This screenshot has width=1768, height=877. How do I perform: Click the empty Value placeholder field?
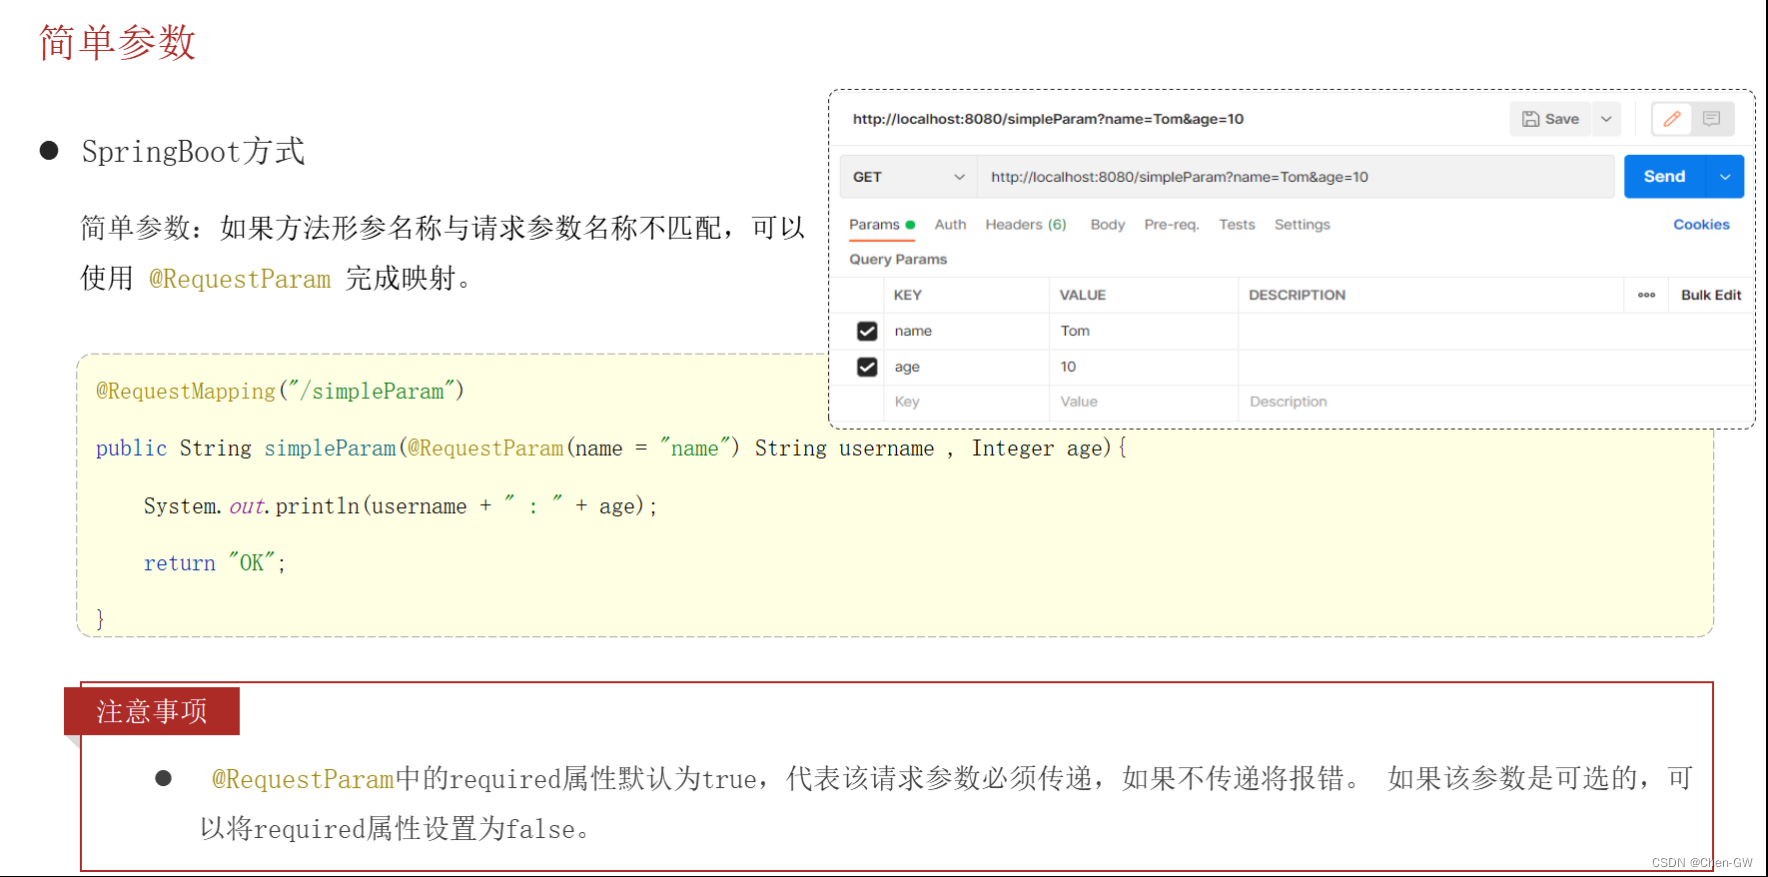point(1144,402)
